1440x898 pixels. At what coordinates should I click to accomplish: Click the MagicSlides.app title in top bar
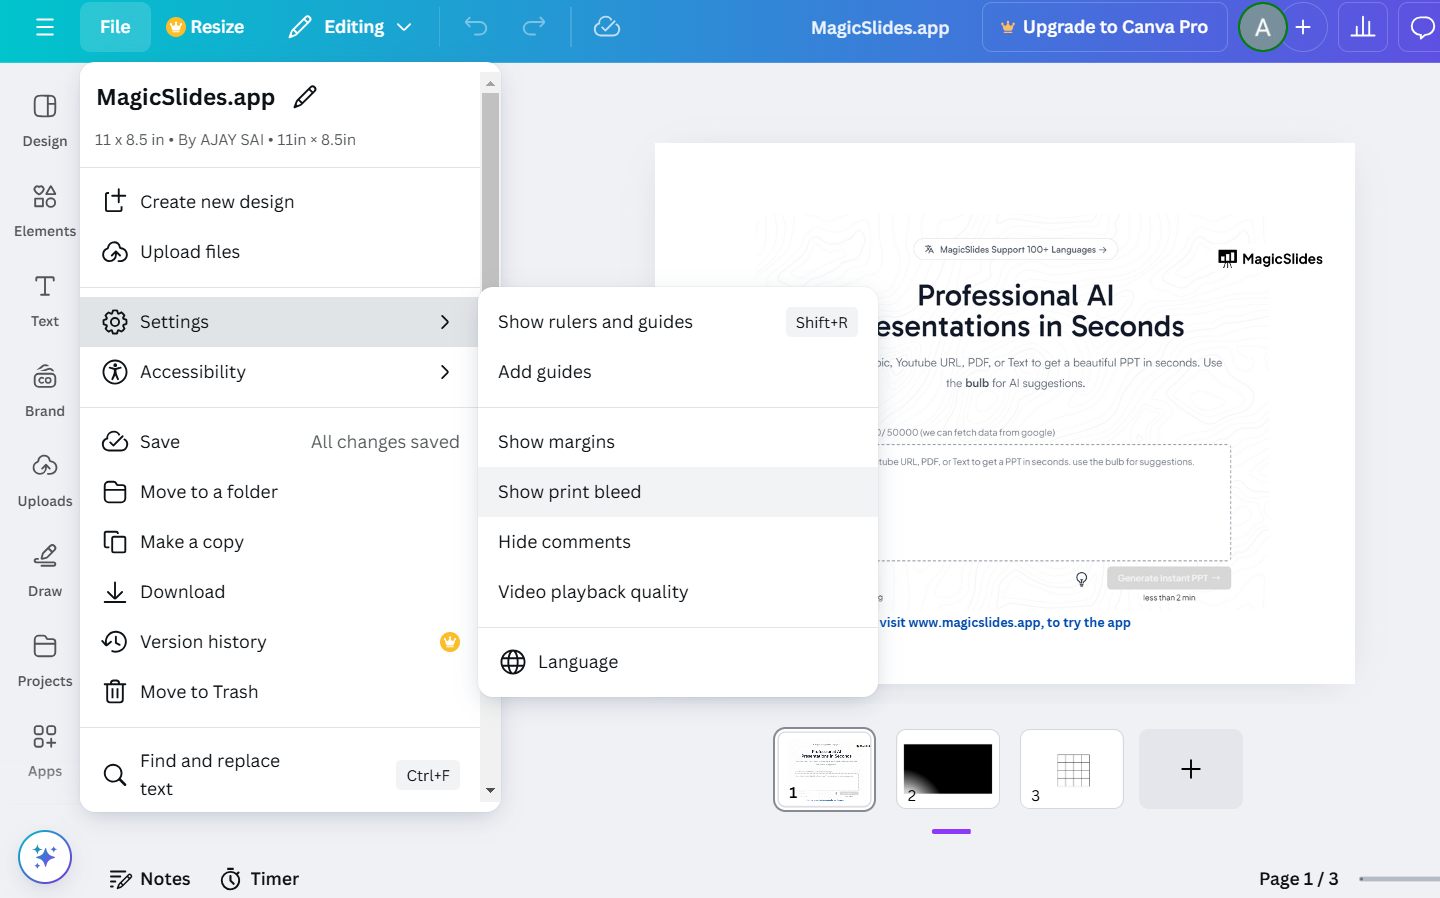tap(880, 28)
